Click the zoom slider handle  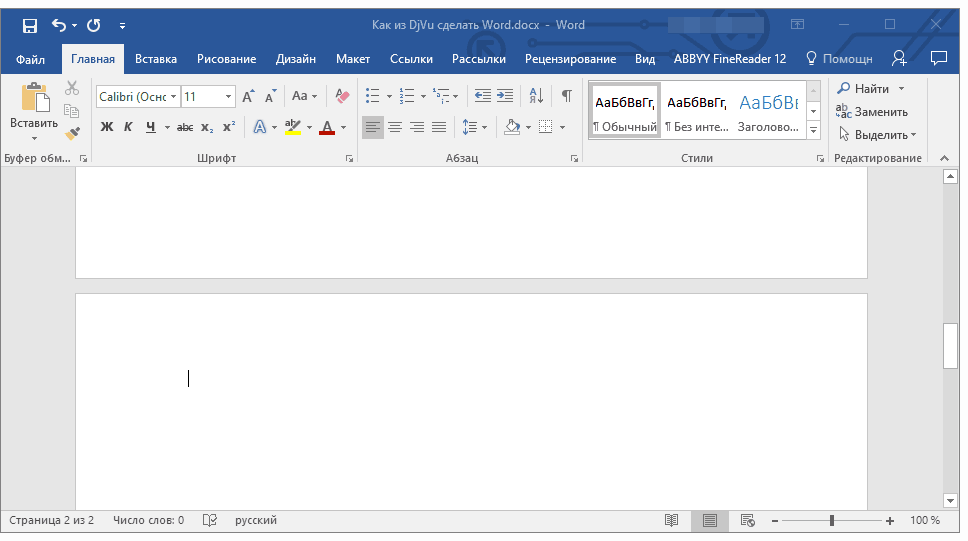(x=831, y=521)
